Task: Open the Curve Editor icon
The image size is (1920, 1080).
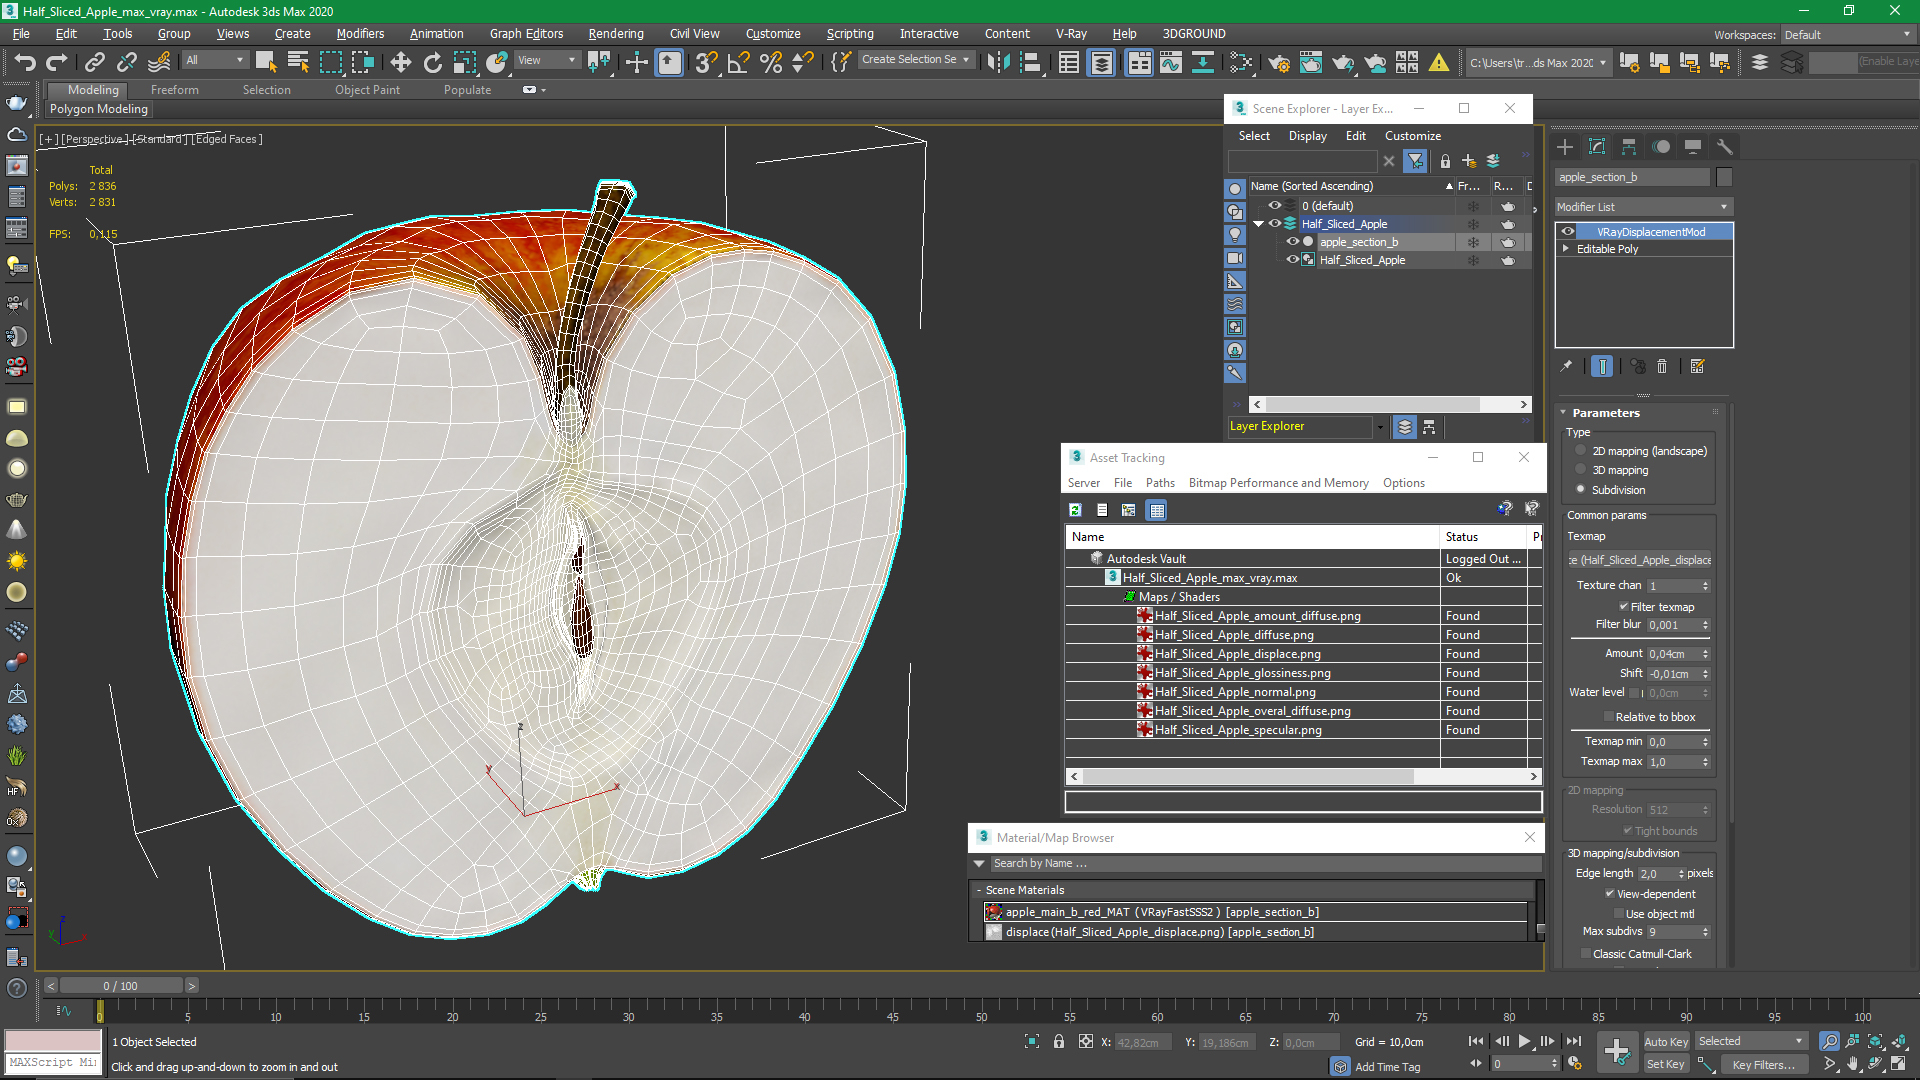Action: click(1170, 62)
